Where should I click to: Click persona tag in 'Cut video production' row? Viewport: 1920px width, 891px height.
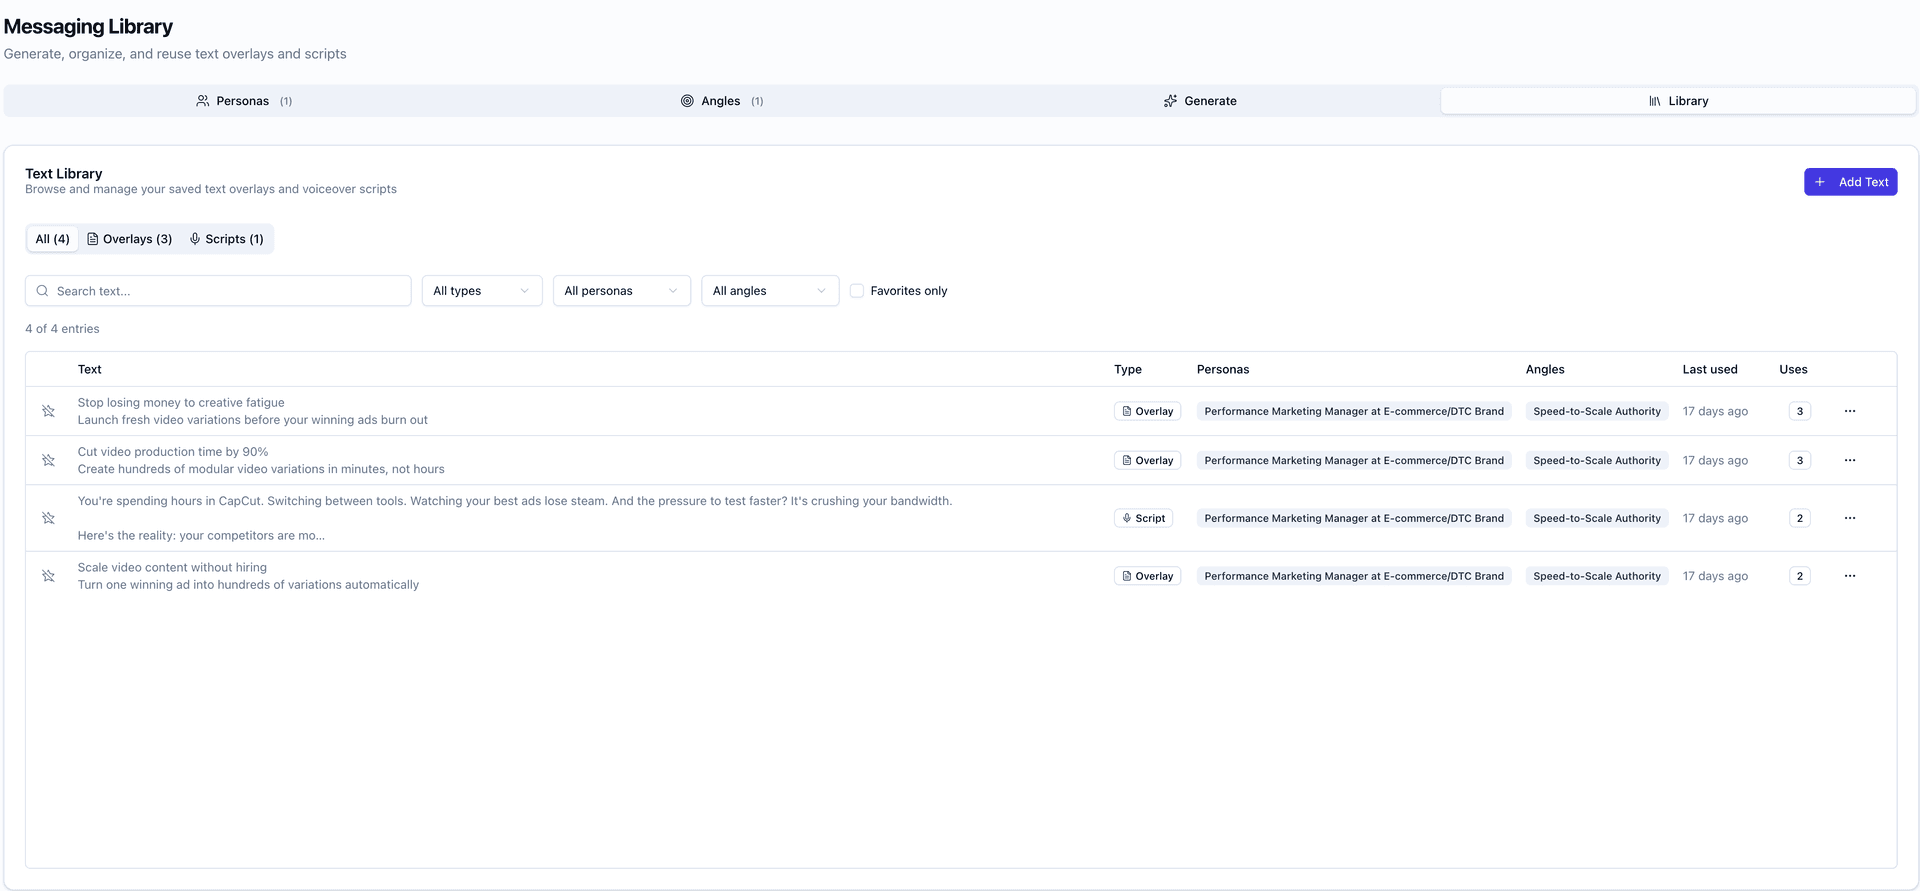(x=1354, y=460)
